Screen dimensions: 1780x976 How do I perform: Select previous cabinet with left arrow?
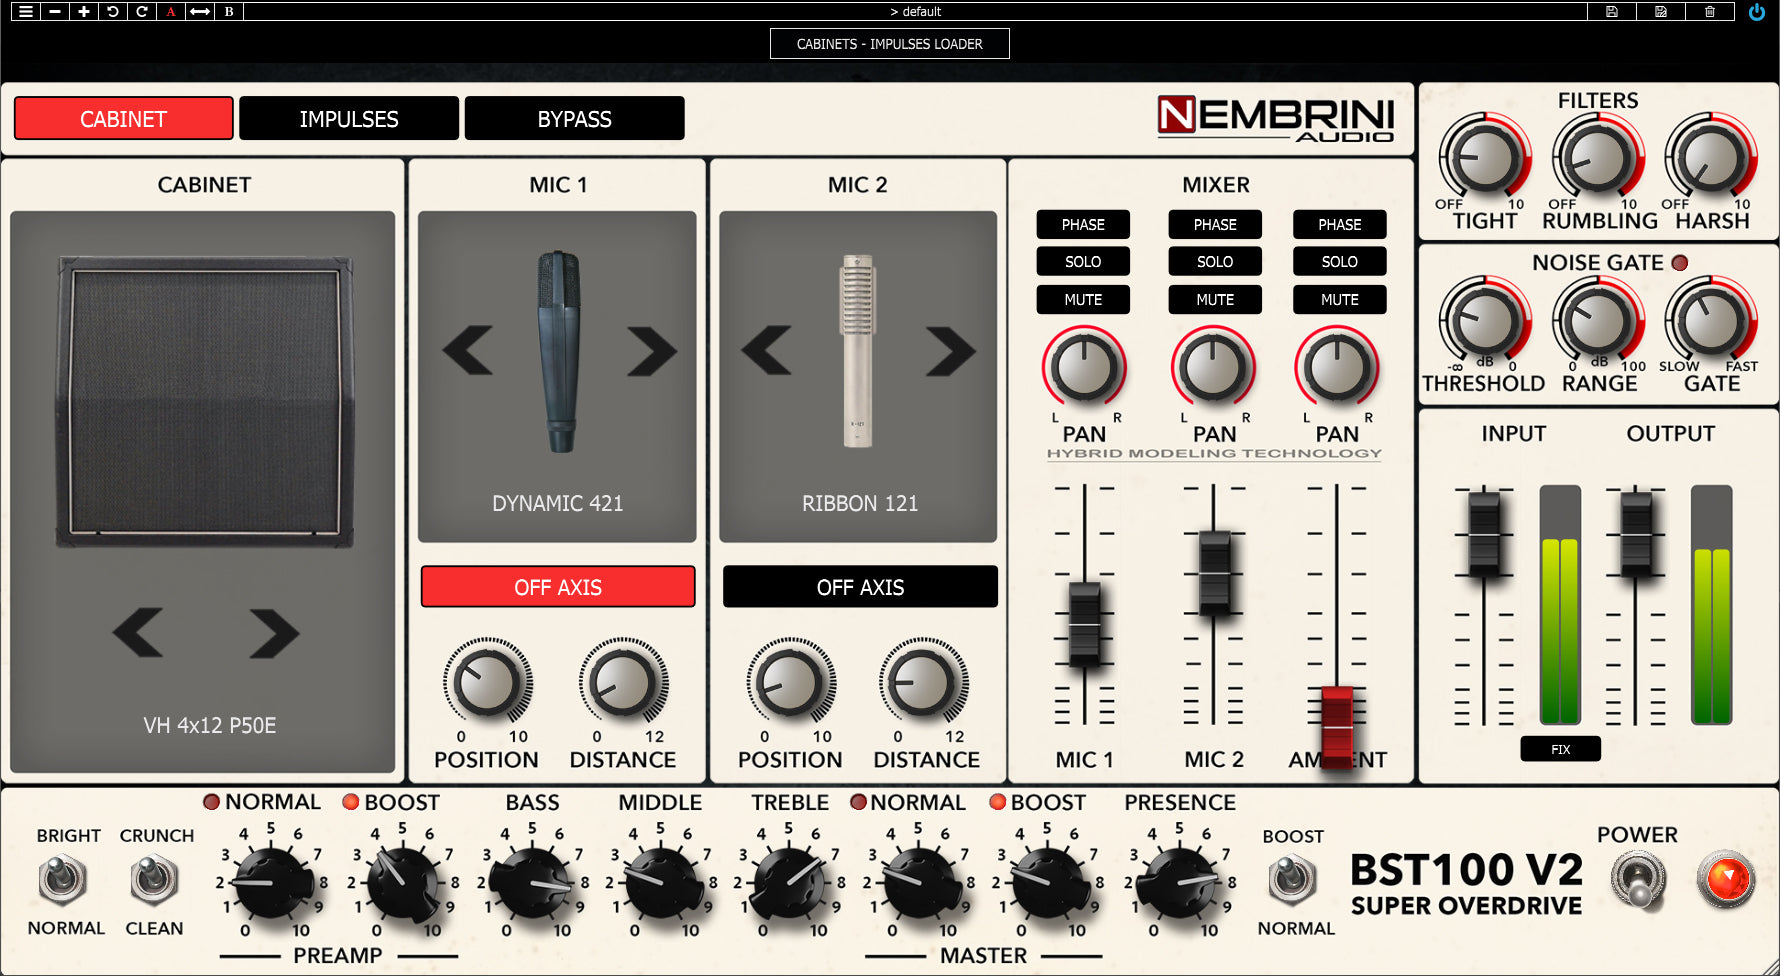pyautogui.click(x=138, y=632)
